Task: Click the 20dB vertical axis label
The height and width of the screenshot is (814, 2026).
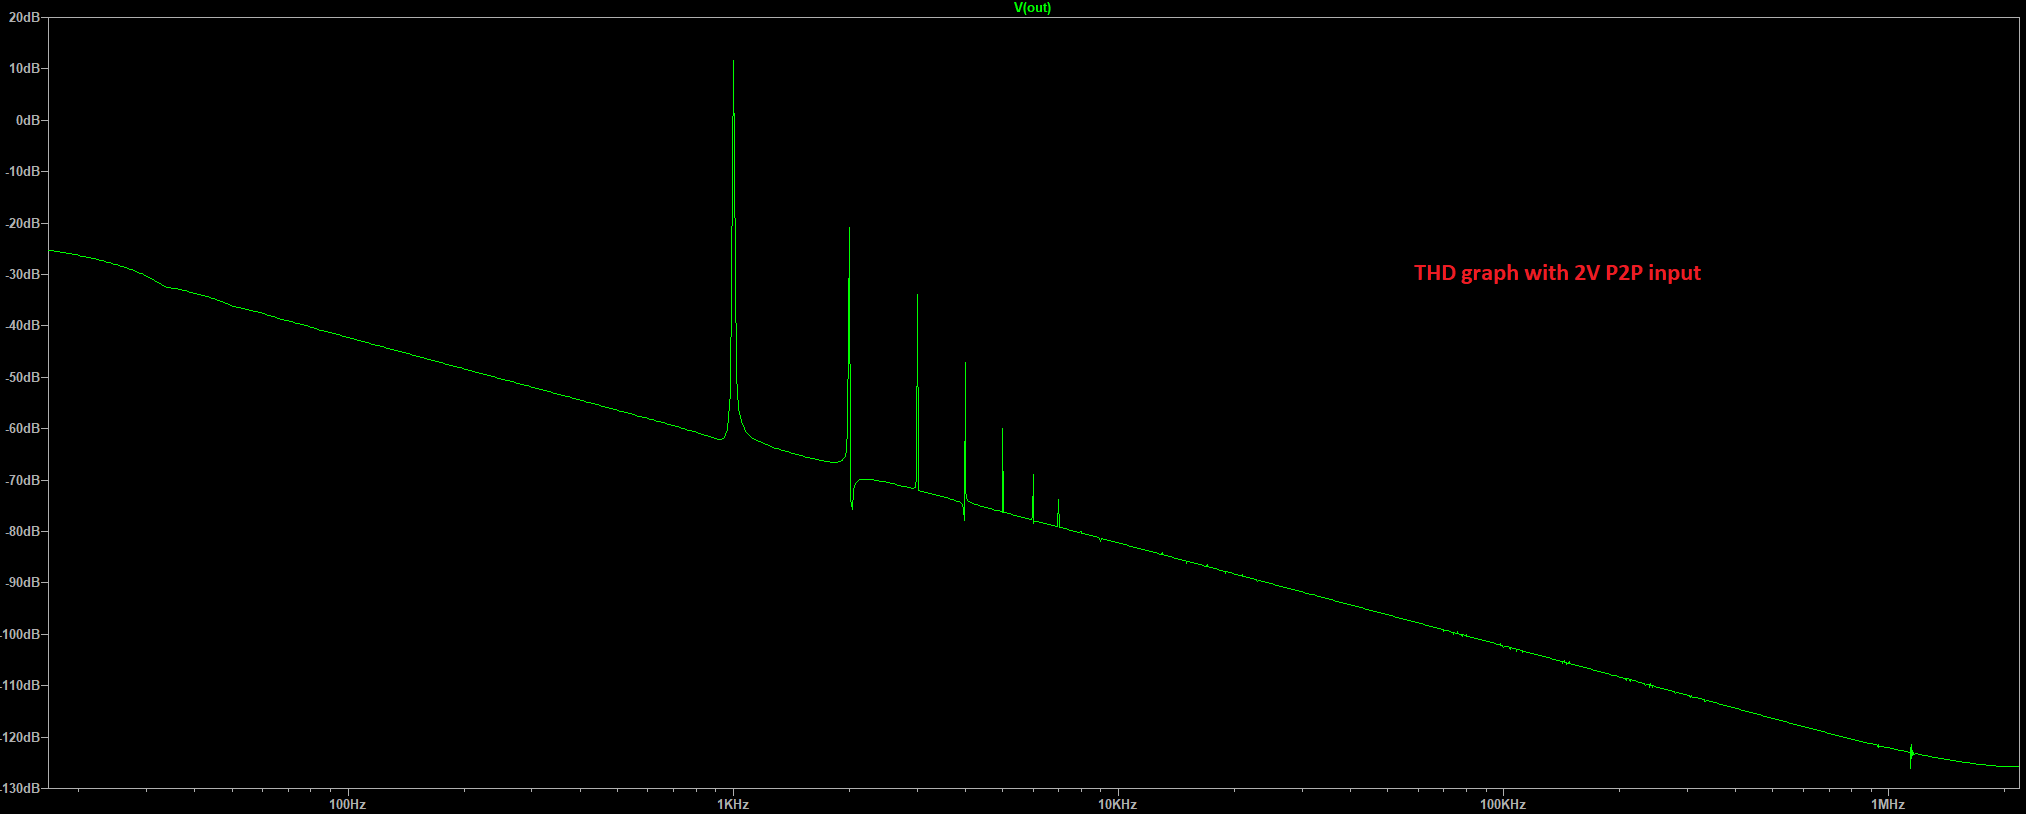Action: 24,17
